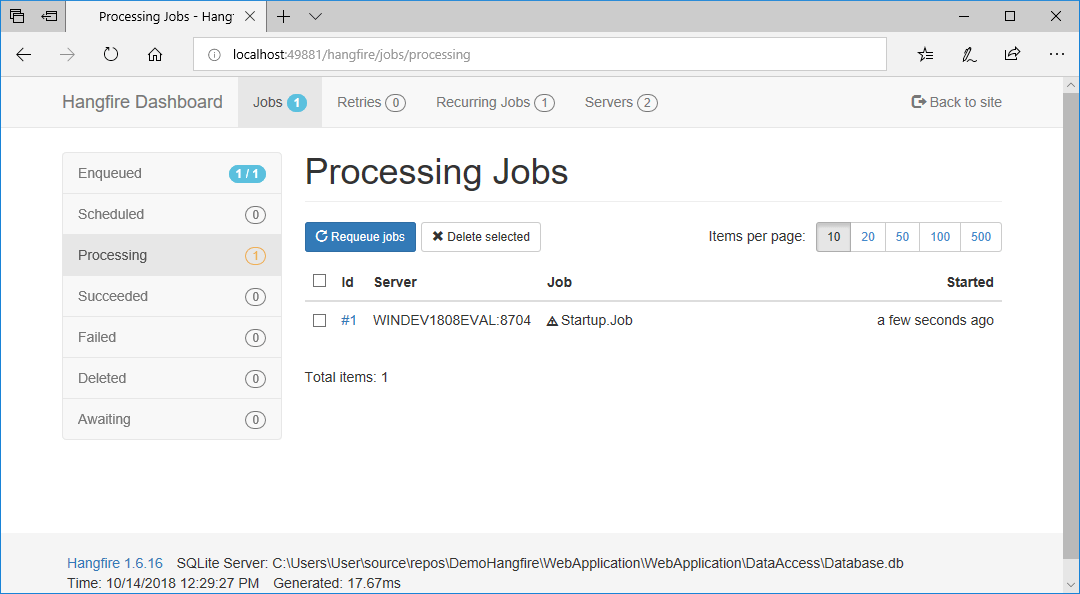Click the Delete selected button
This screenshot has height=594, width=1080.
pos(481,236)
